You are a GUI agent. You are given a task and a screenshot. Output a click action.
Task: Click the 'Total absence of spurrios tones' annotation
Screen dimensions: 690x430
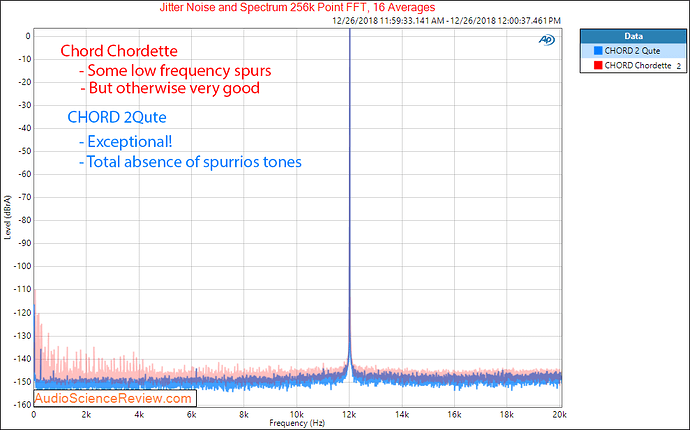click(191, 162)
